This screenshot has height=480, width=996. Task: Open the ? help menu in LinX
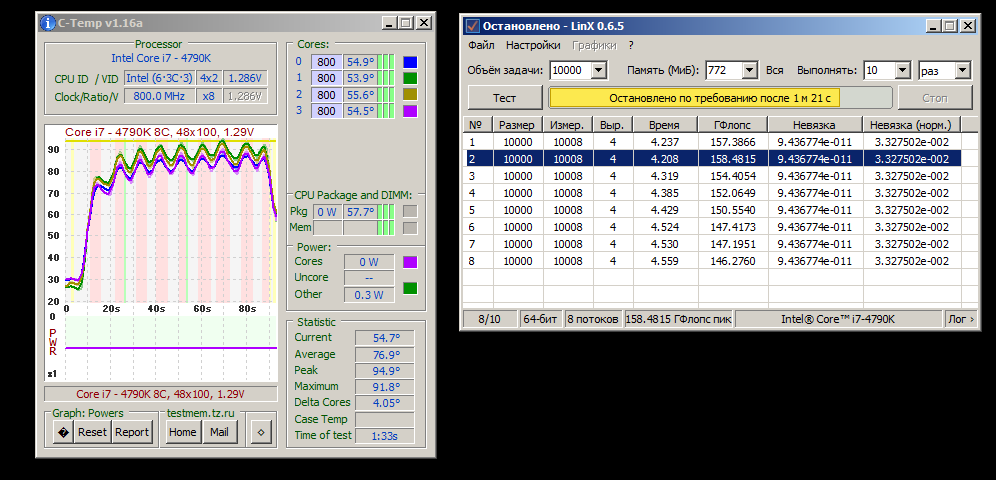tap(631, 46)
